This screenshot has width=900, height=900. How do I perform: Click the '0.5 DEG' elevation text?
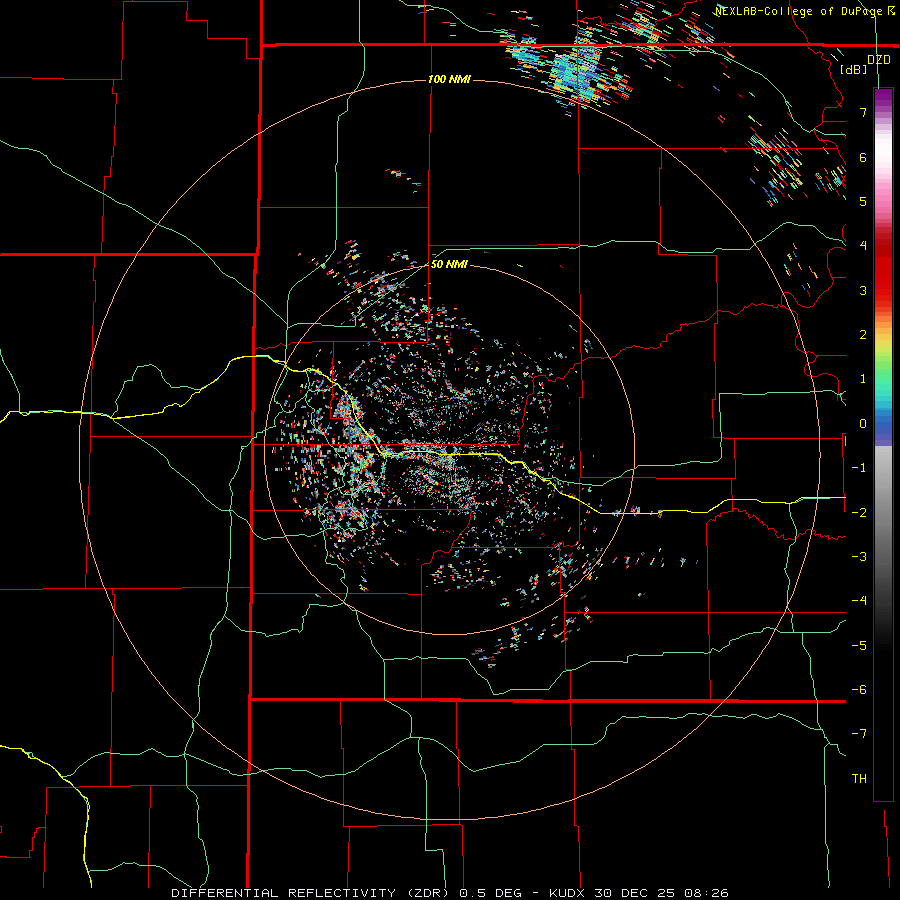coord(490,893)
